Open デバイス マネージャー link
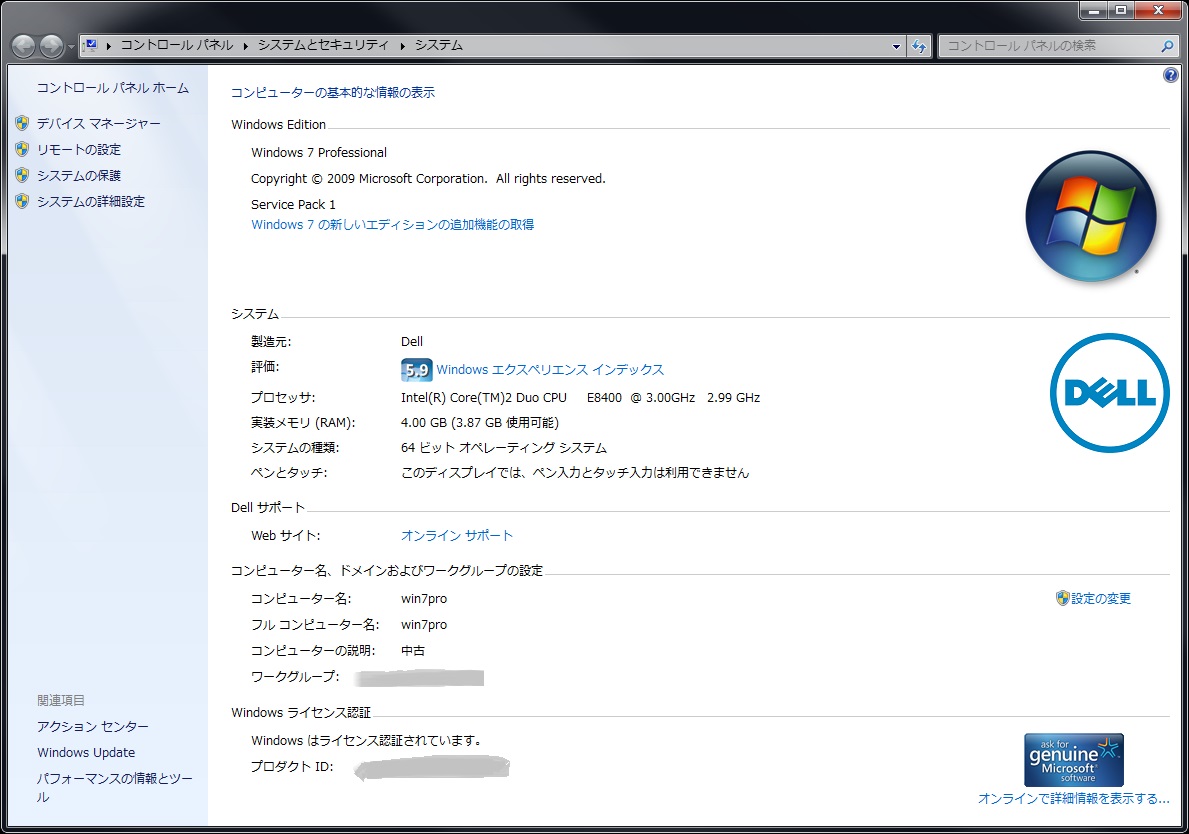This screenshot has width=1189, height=834. (x=99, y=123)
